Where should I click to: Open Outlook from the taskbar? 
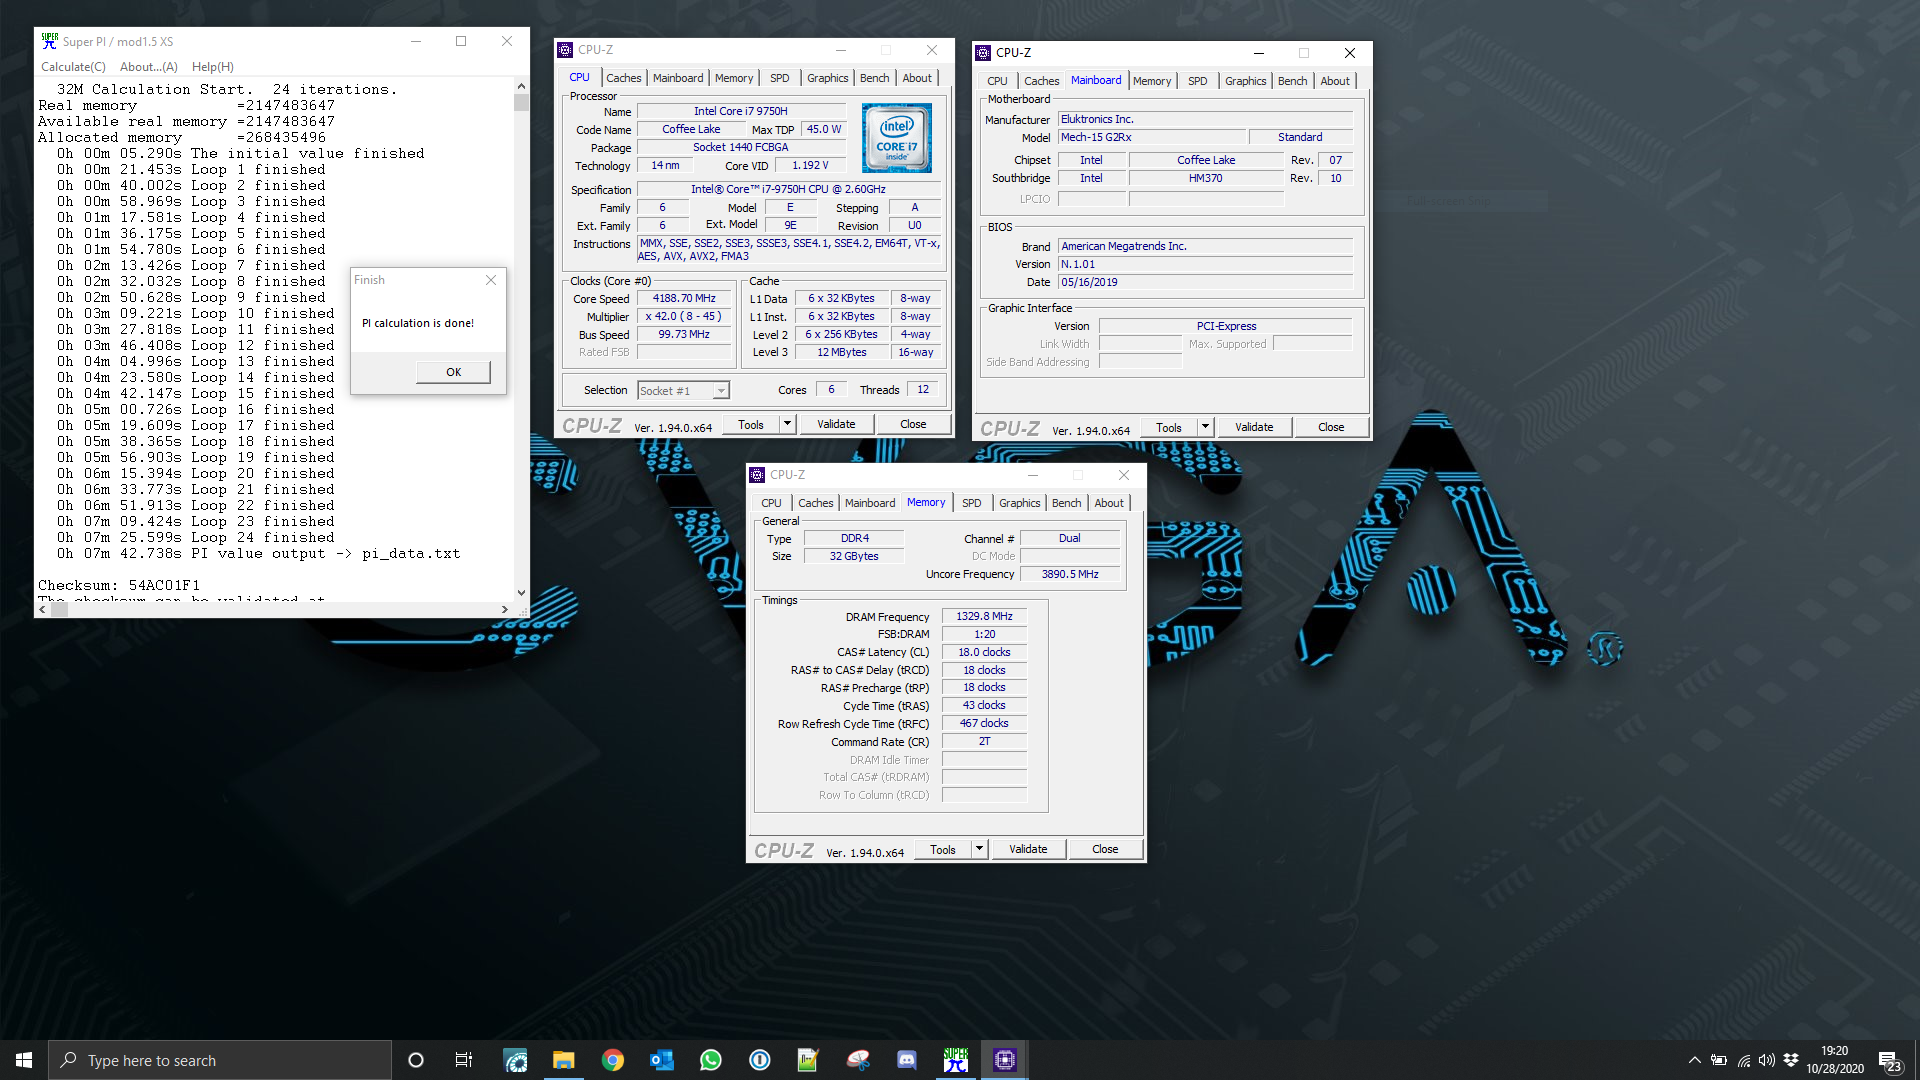coord(662,1060)
